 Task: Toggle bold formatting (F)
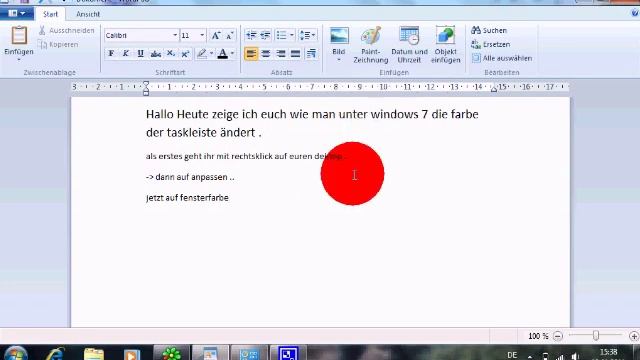[x=111, y=53]
